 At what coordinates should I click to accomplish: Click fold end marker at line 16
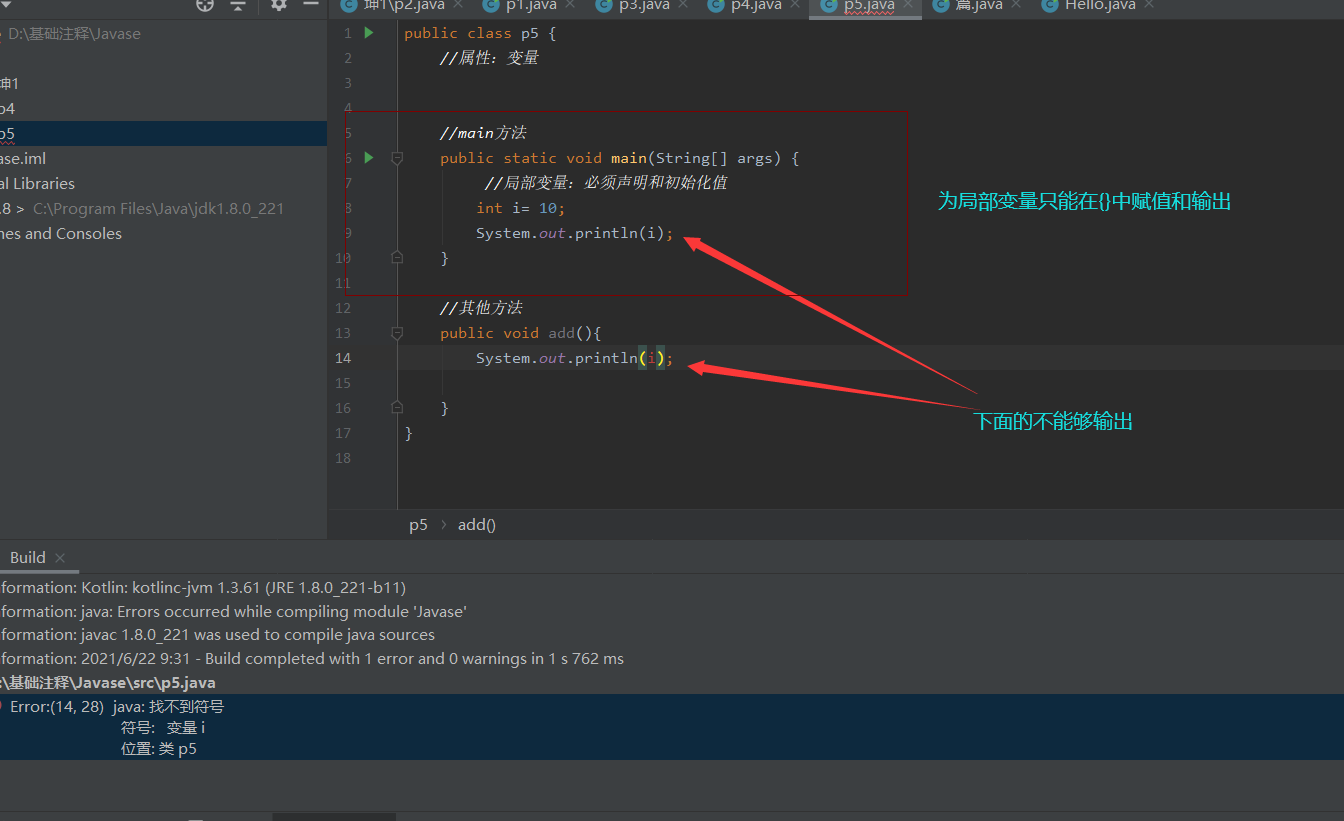coord(397,408)
